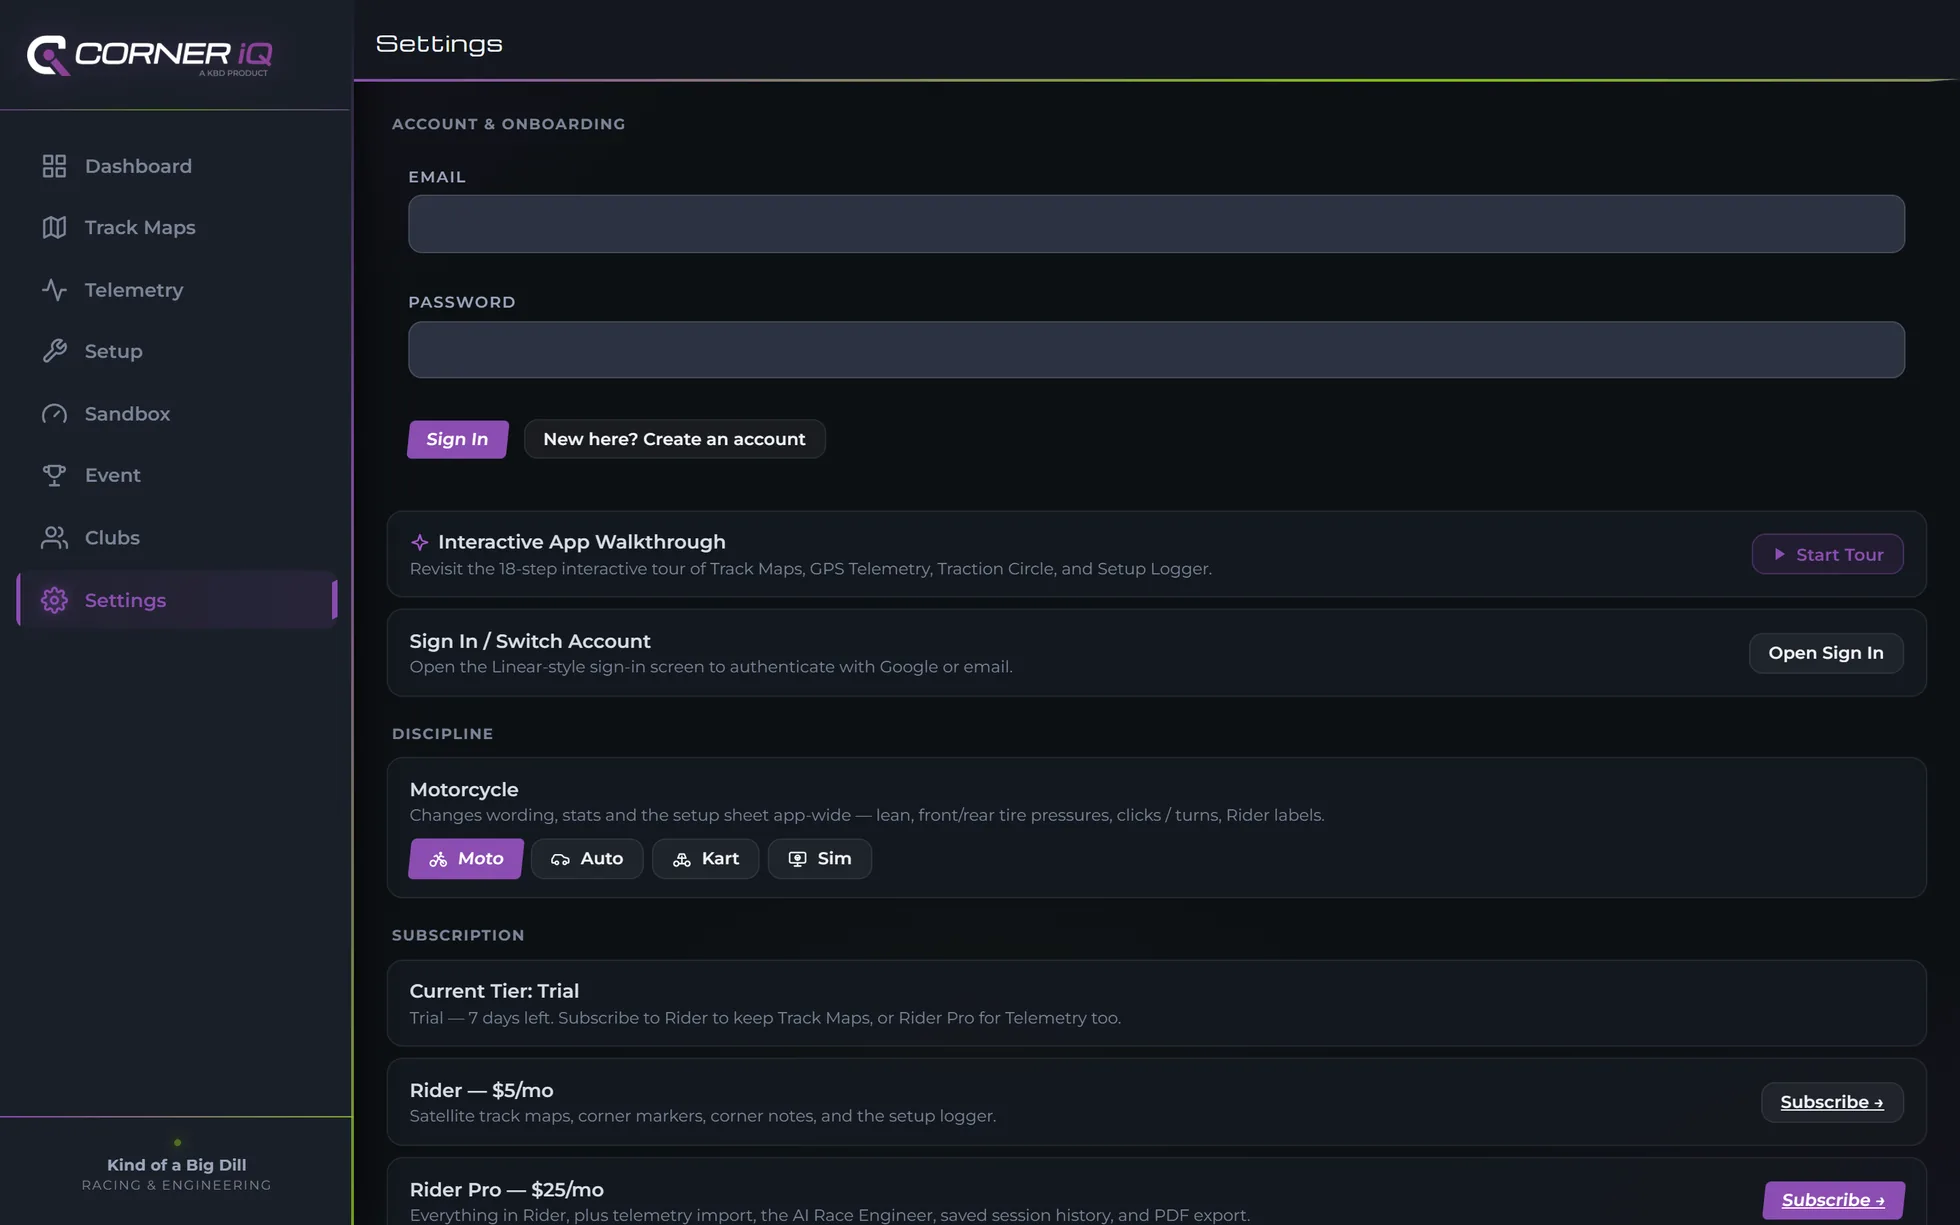This screenshot has width=1960, height=1225.
Task: Go to Event in sidebar
Action: [177, 475]
